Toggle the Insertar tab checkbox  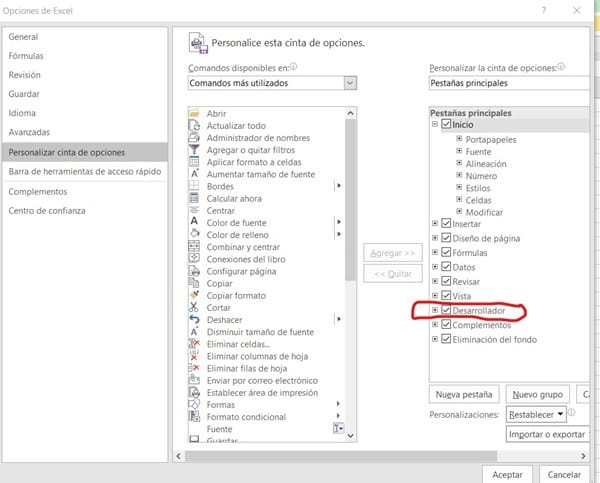click(x=446, y=223)
